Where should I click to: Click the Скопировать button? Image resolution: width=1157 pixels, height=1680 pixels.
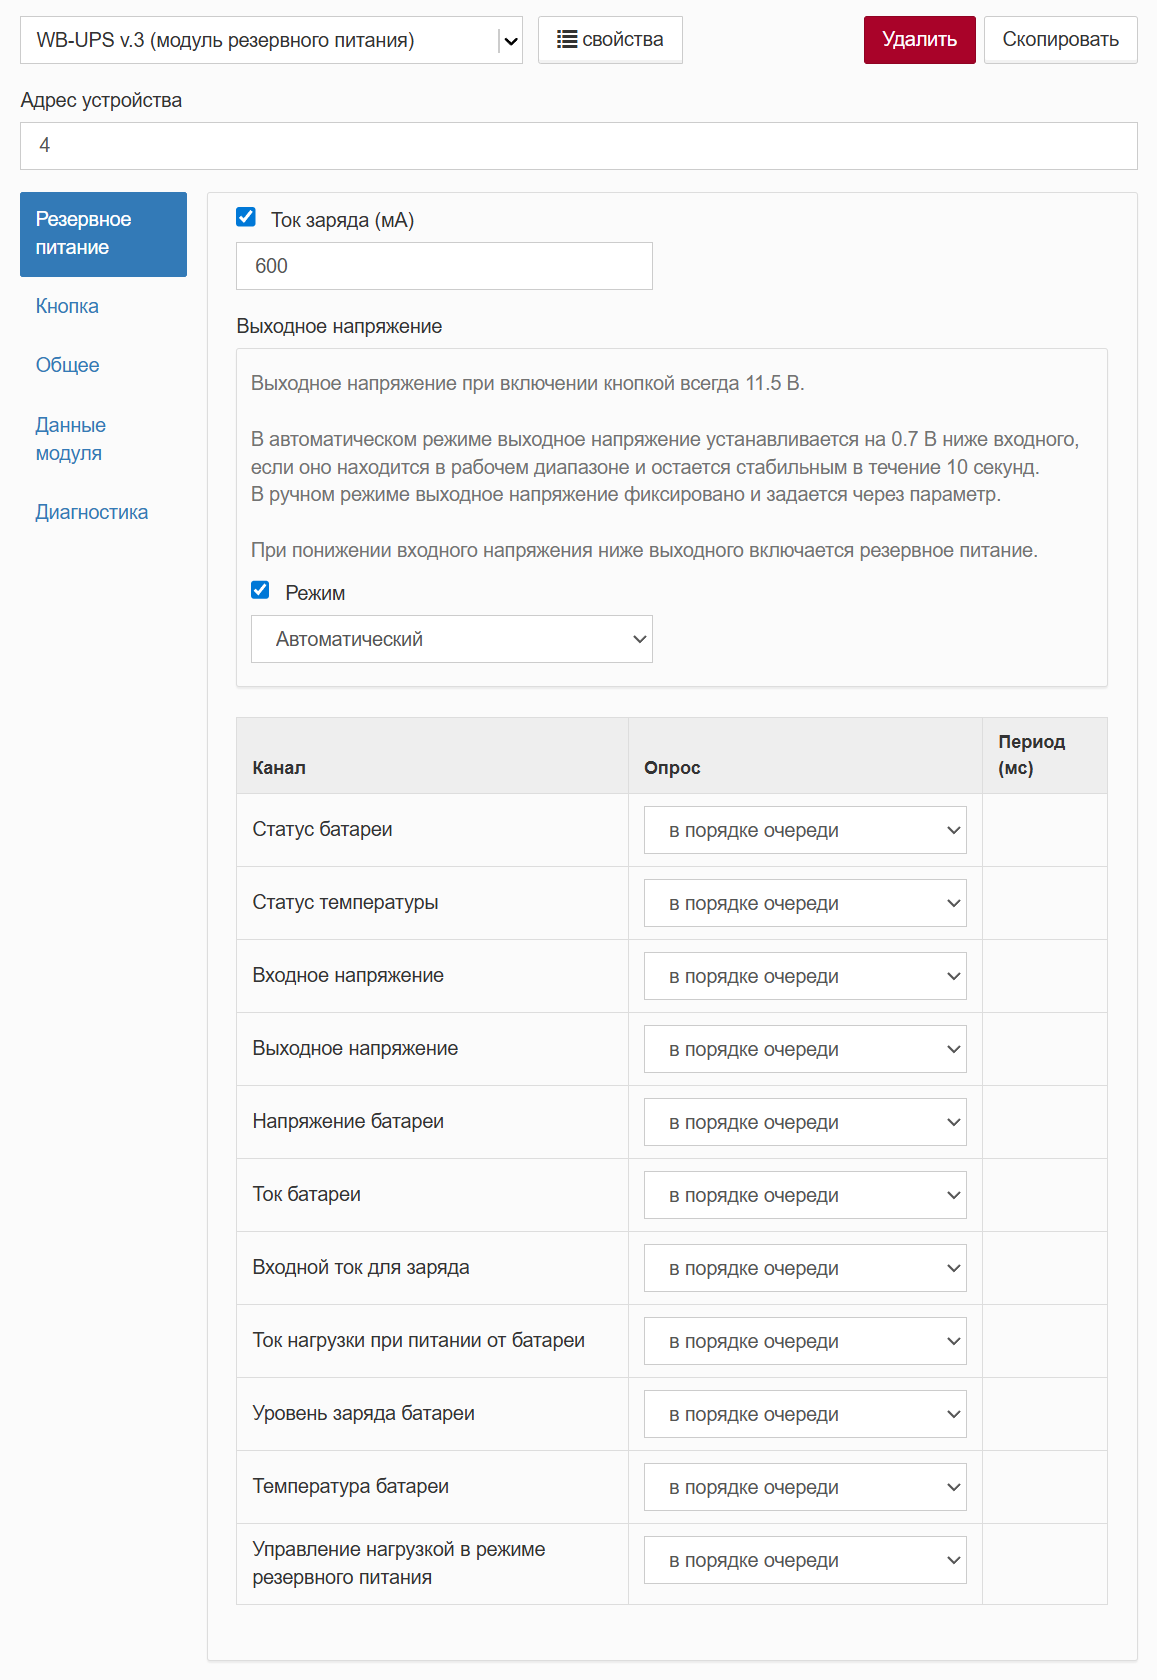1060,40
